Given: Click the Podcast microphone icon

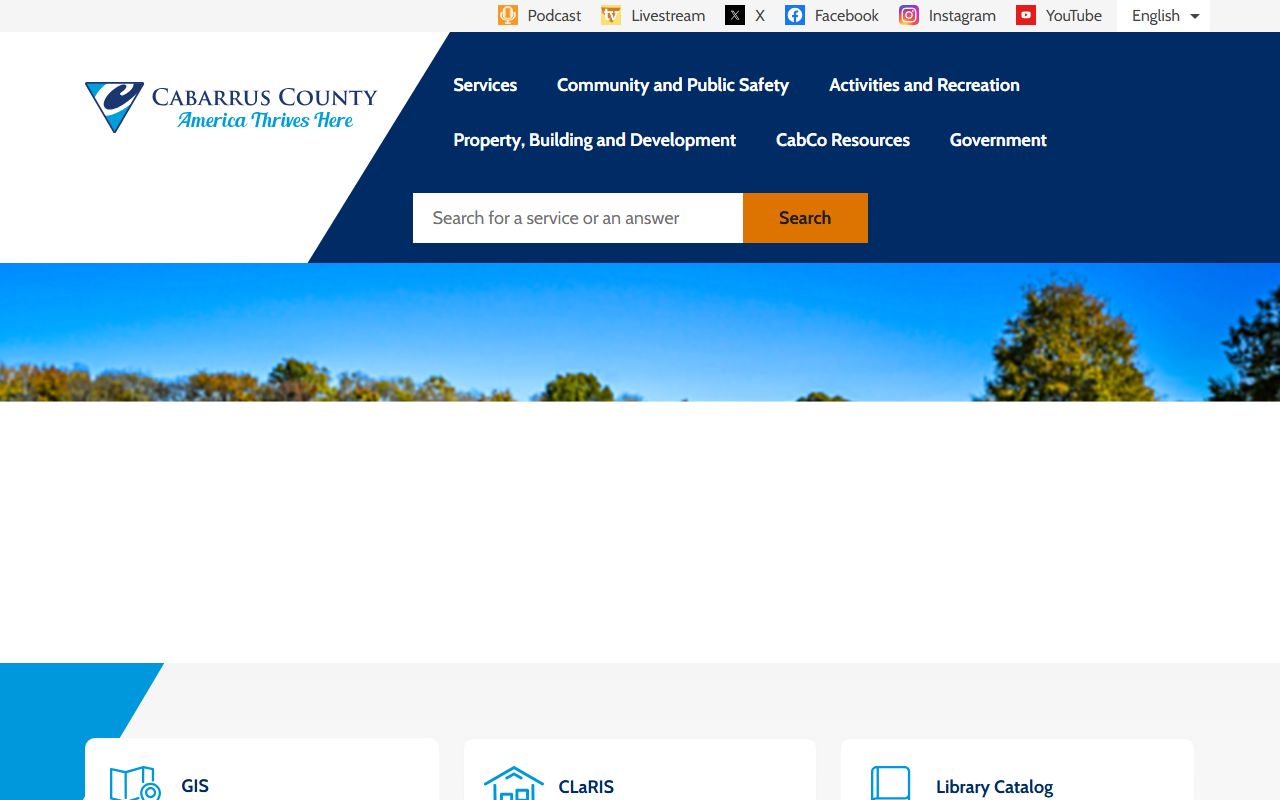Looking at the screenshot, I should coord(508,15).
